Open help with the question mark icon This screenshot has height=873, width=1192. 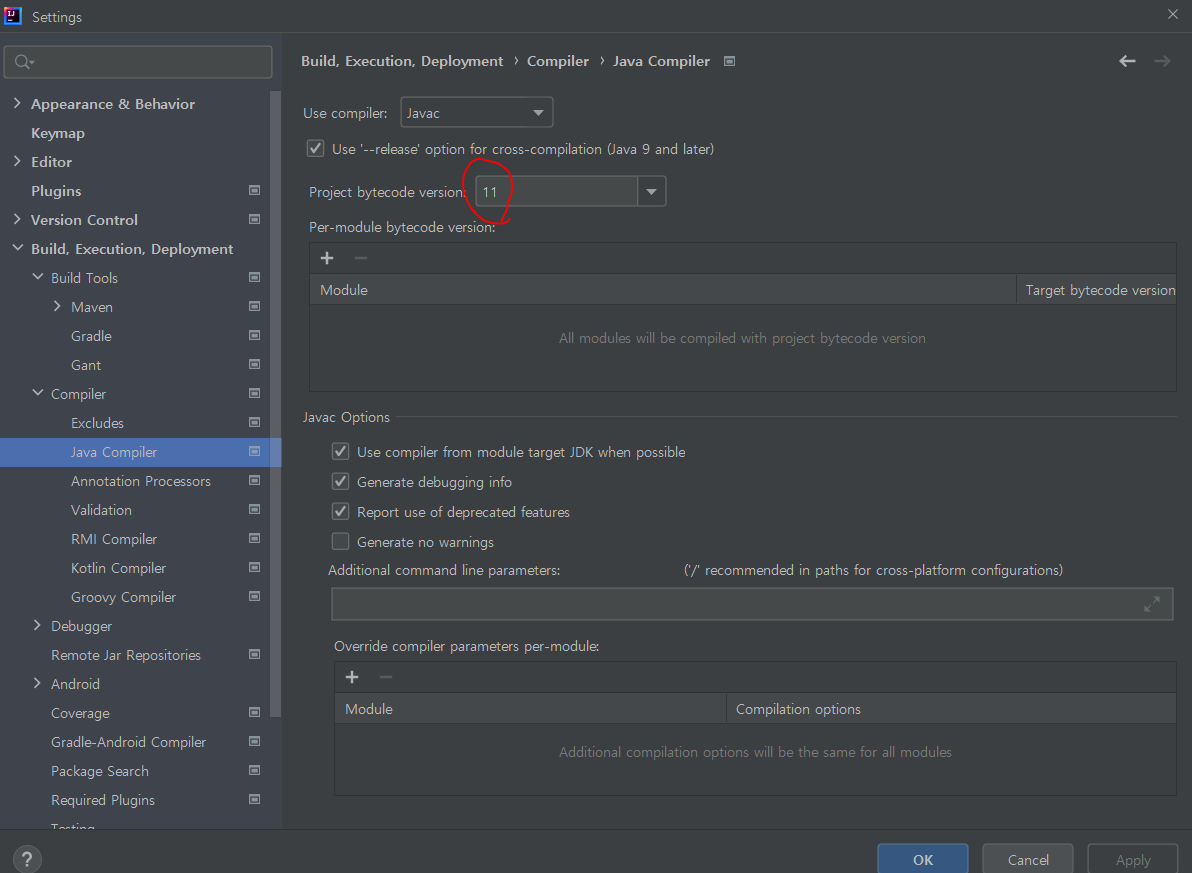27,859
